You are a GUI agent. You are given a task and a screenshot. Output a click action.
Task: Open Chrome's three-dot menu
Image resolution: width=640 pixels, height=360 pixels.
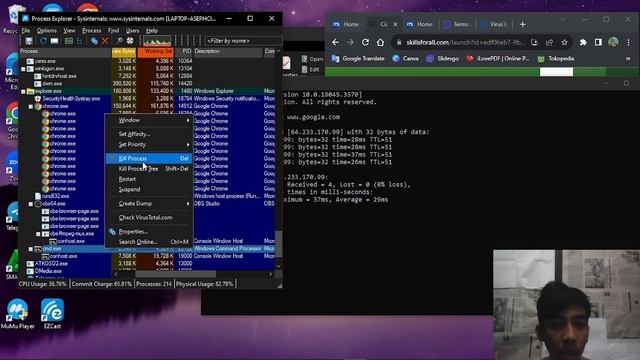[629, 42]
